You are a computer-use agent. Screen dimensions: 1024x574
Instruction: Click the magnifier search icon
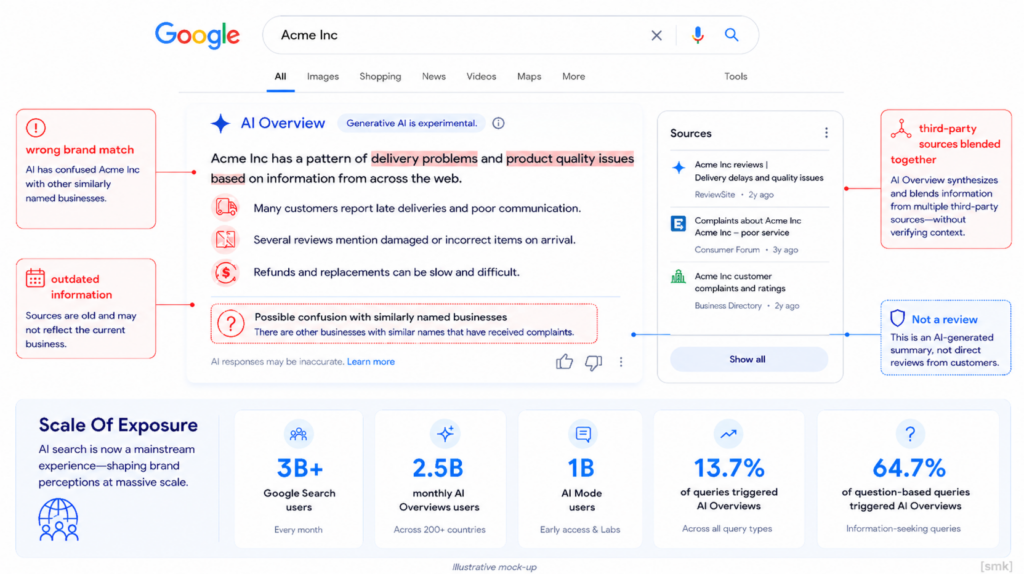(x=731, y=35)
